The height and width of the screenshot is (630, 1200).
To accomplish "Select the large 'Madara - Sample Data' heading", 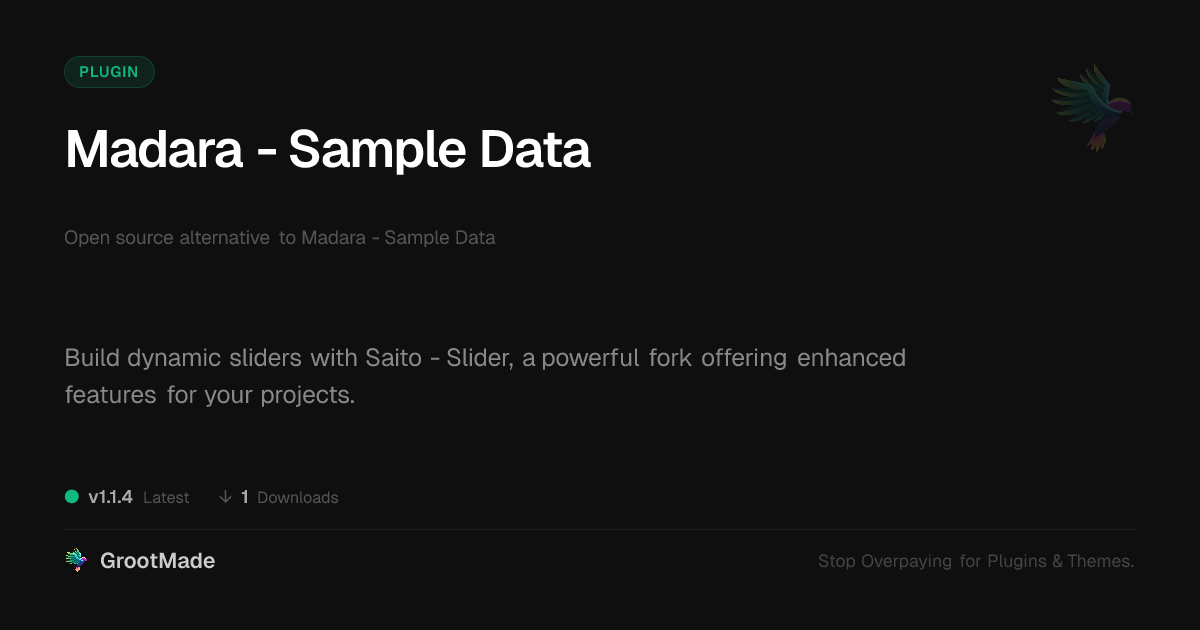I will click(328, 149).
